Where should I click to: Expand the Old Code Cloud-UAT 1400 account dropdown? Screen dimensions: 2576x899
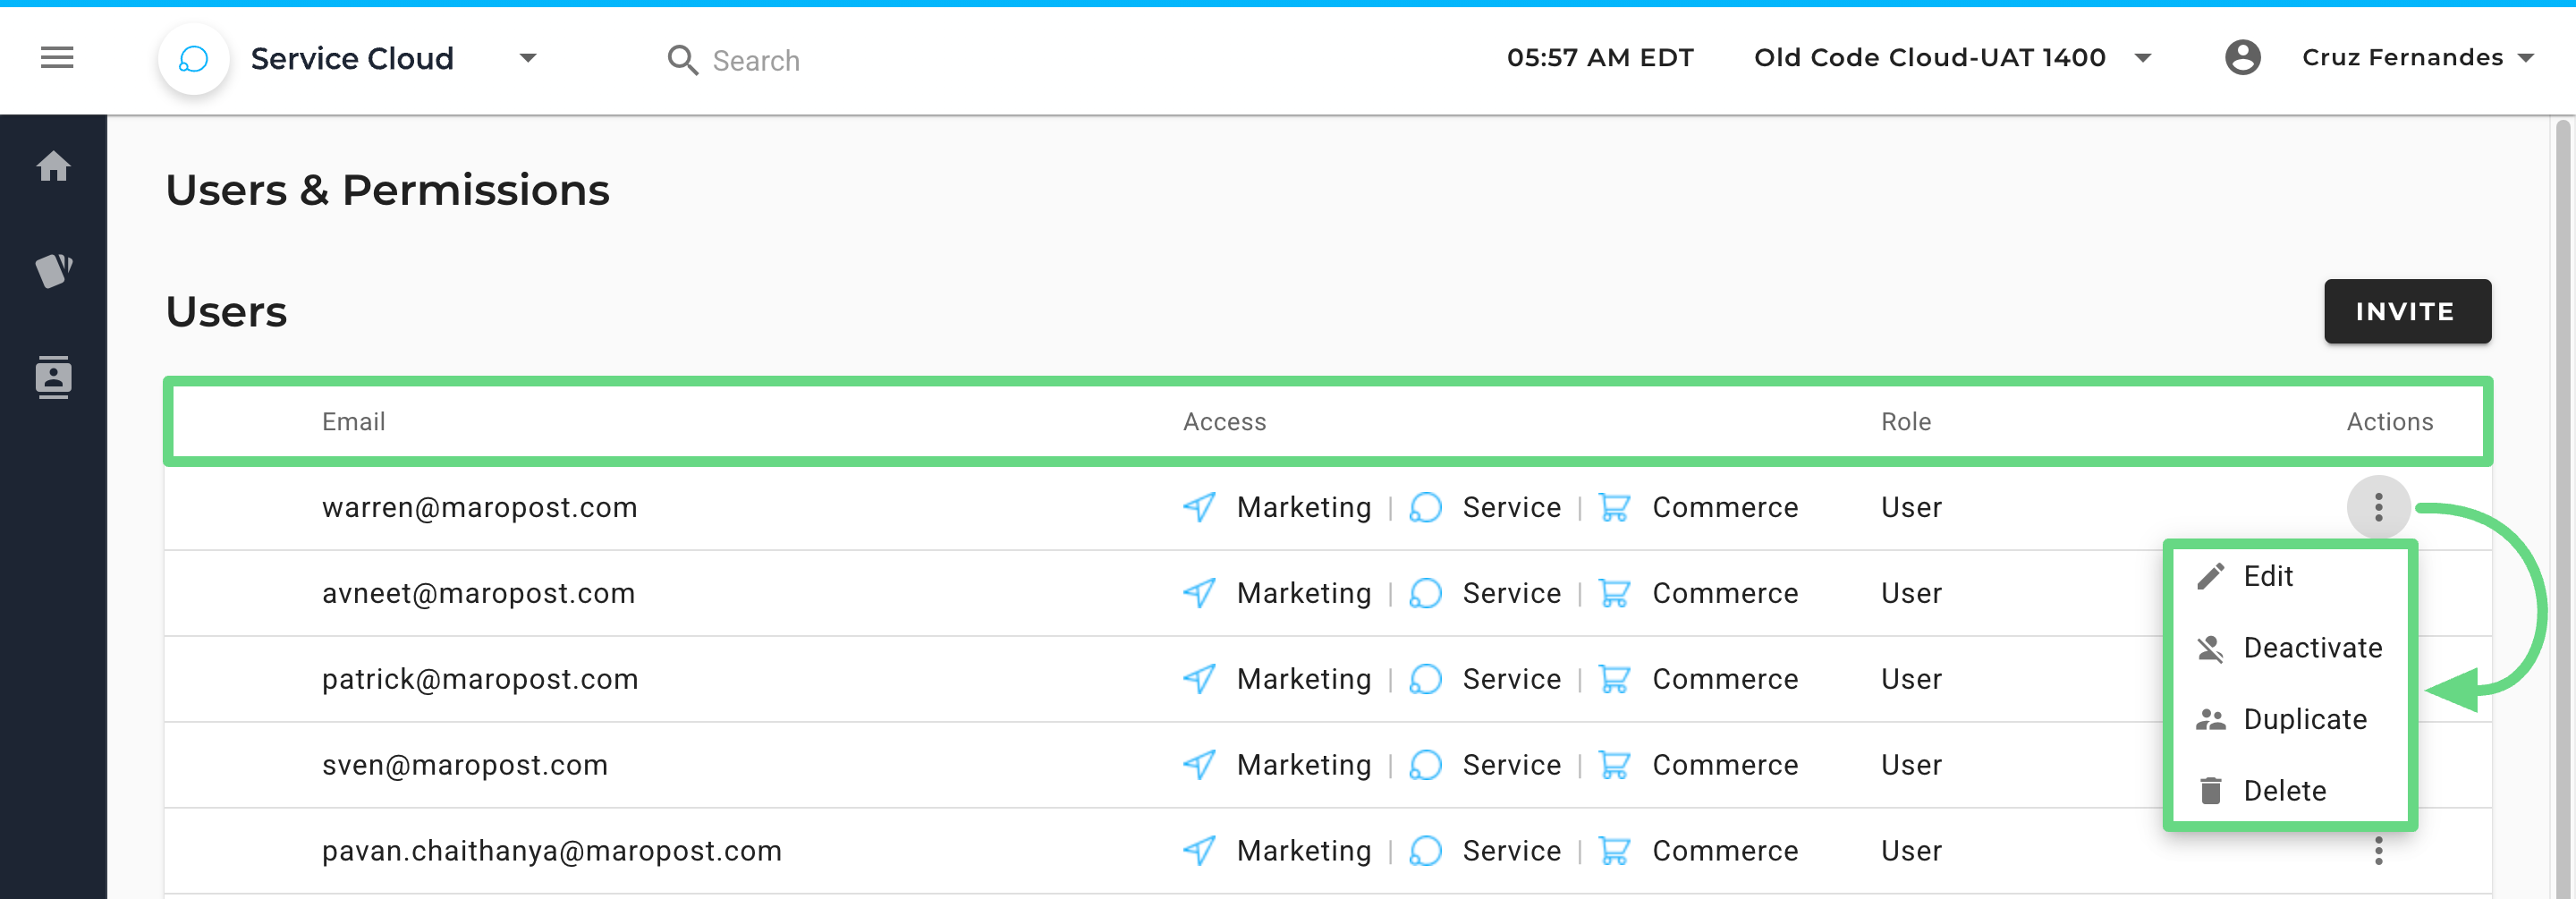(2142, 58)
